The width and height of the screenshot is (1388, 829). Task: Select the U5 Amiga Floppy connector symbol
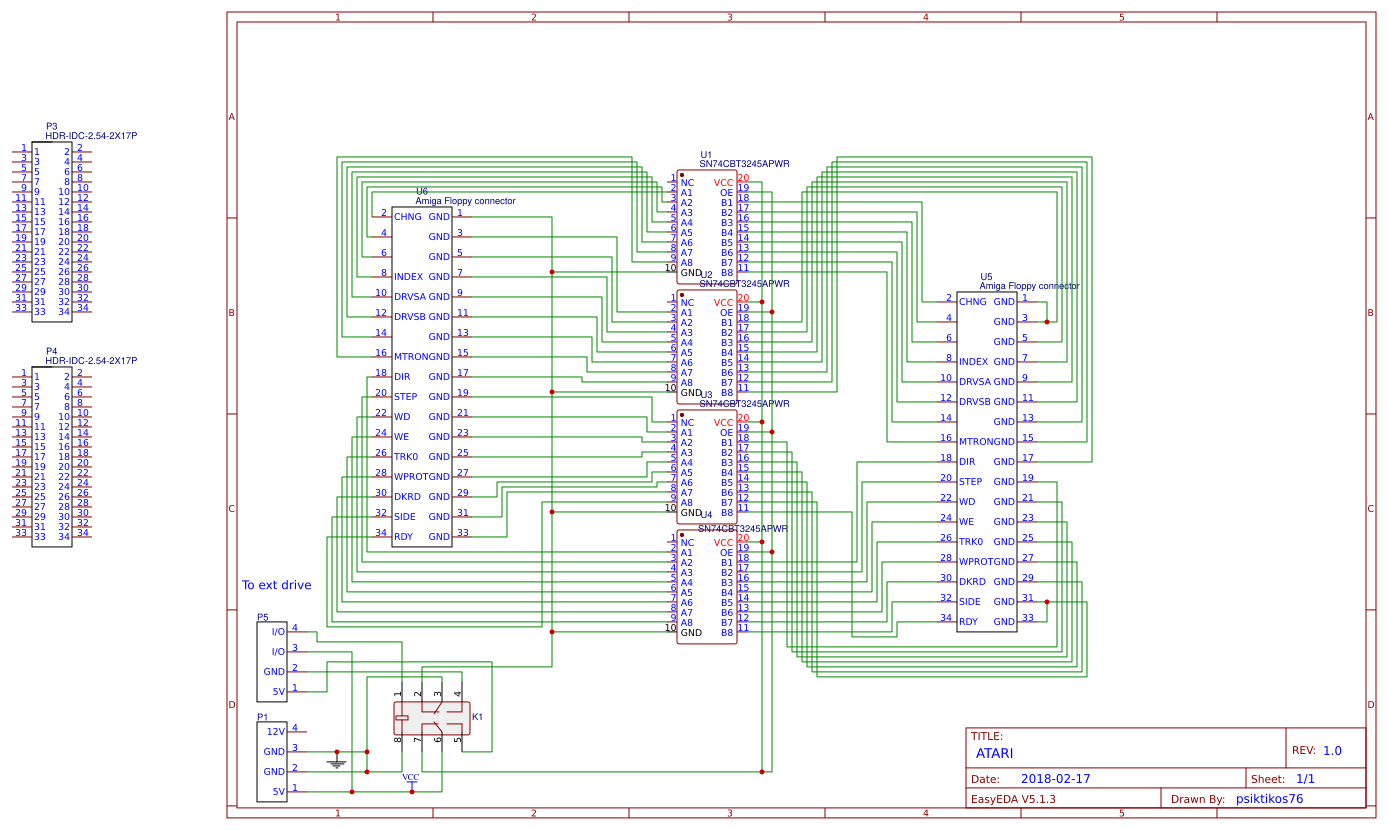[x=987, y=460]
